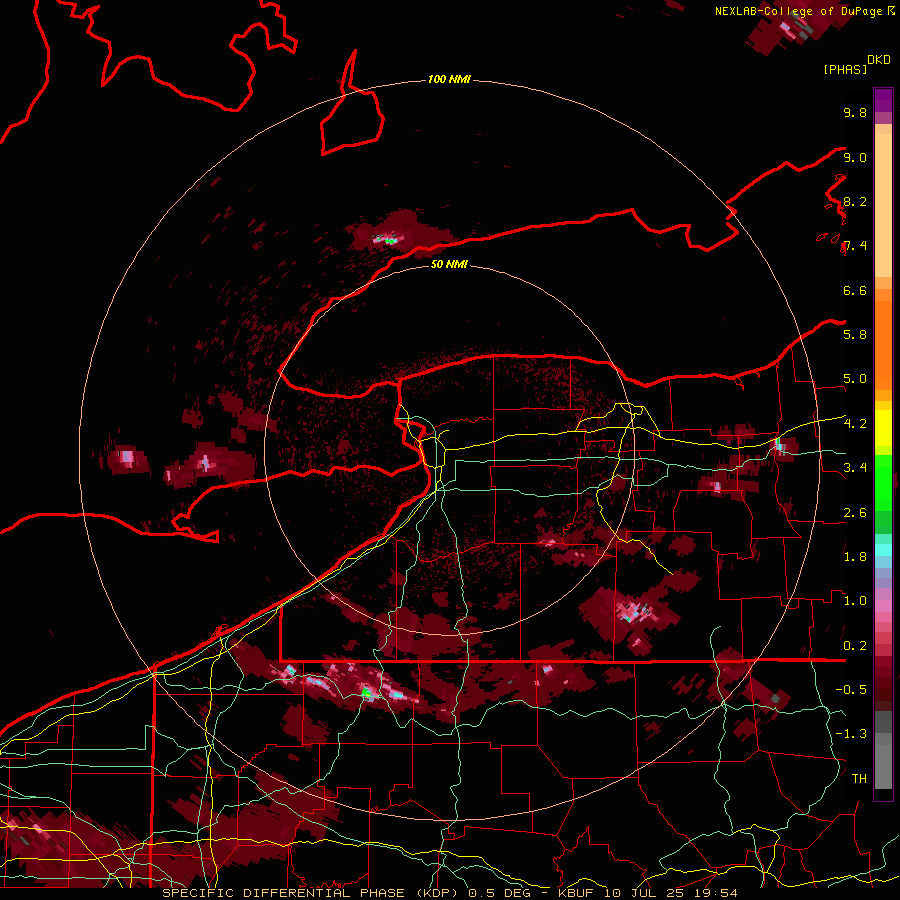900x900 pixels.
Task: Click the [PHAS] legend units label
Action: (x=845, y=70)
